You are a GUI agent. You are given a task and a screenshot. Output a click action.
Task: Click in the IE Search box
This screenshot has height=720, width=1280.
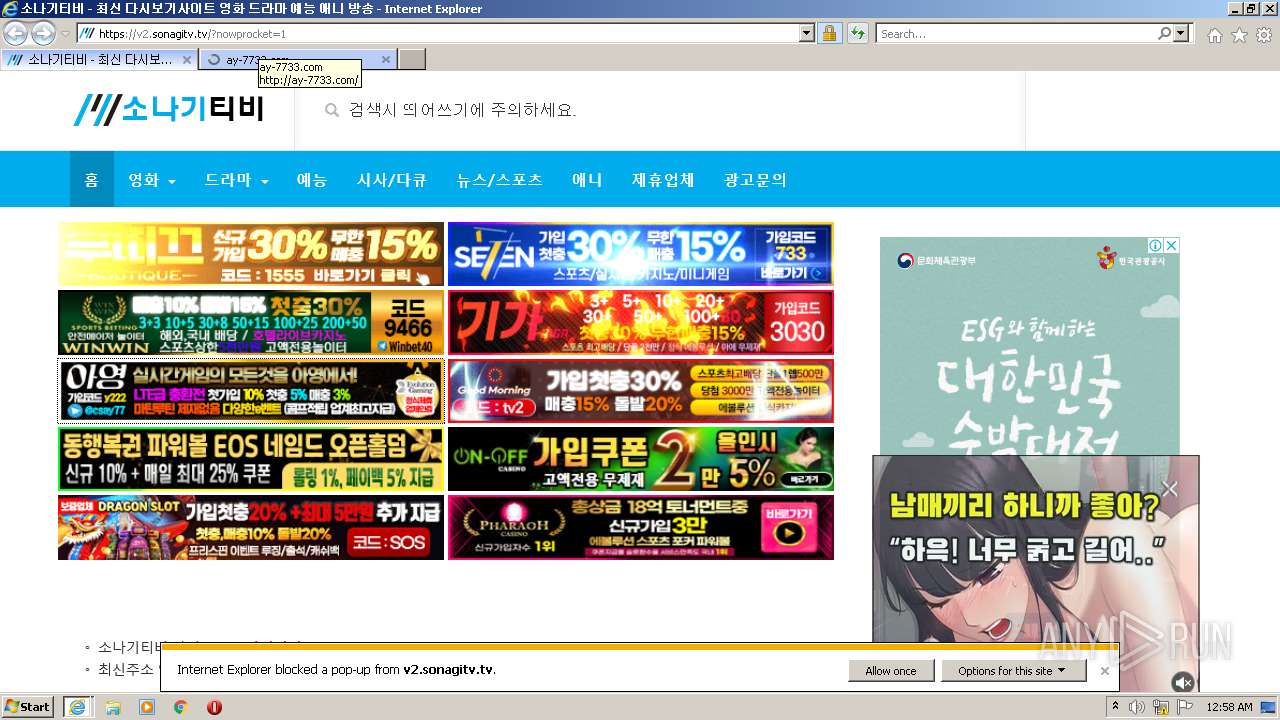(1016, 33)
